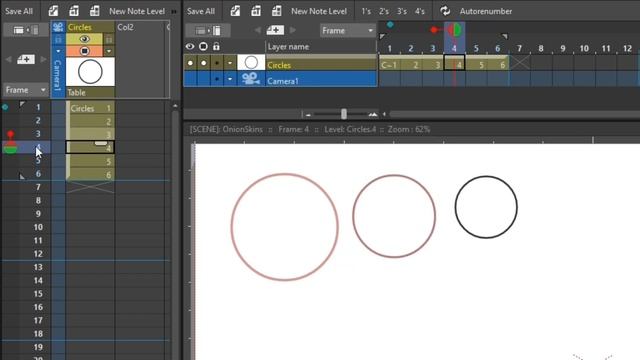Click Save All in the xsheet toolbar
This screenshot has height=360, width=640.
pyautogui.click(x=19, y=11)
